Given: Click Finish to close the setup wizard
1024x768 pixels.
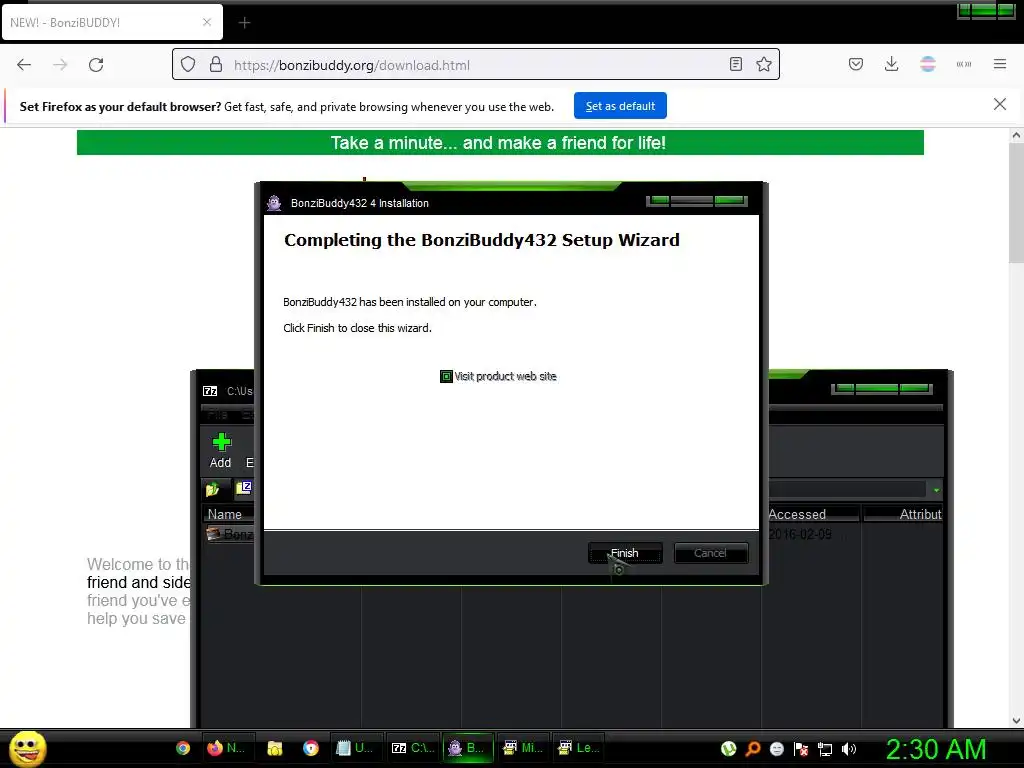Looking at the screenshot, I should [625, 553].
